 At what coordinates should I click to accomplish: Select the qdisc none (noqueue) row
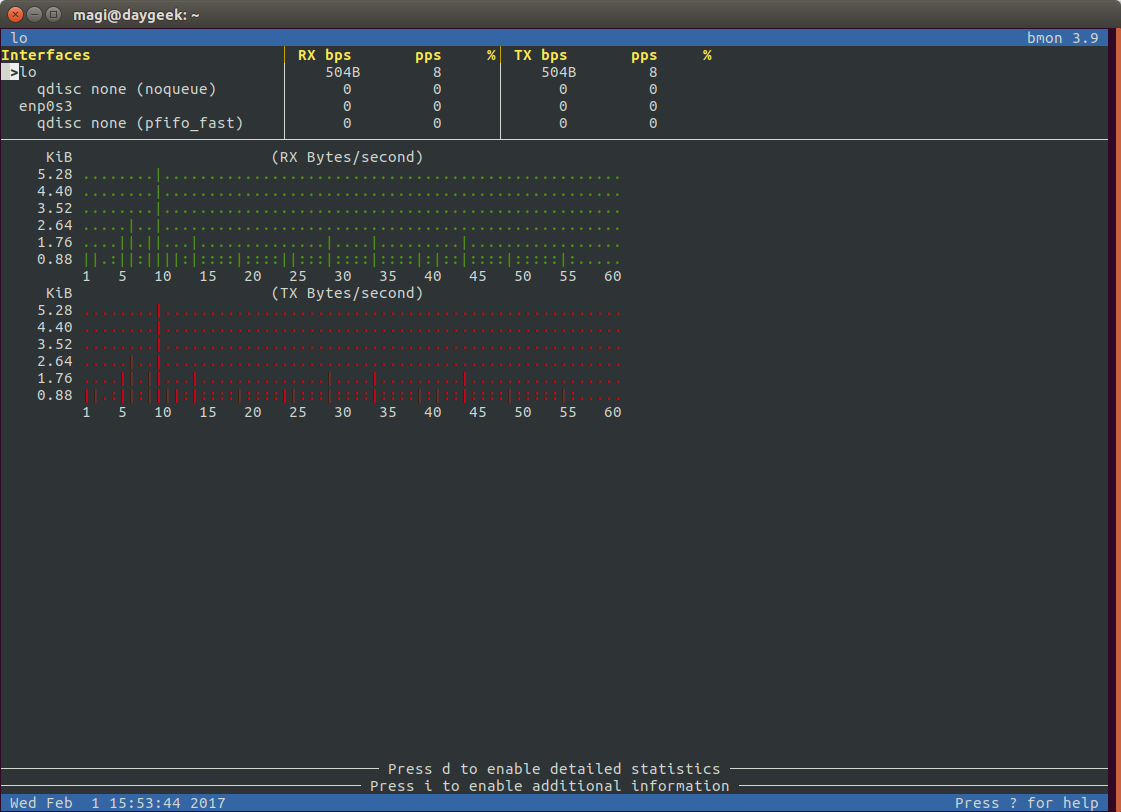coord(356,89)
